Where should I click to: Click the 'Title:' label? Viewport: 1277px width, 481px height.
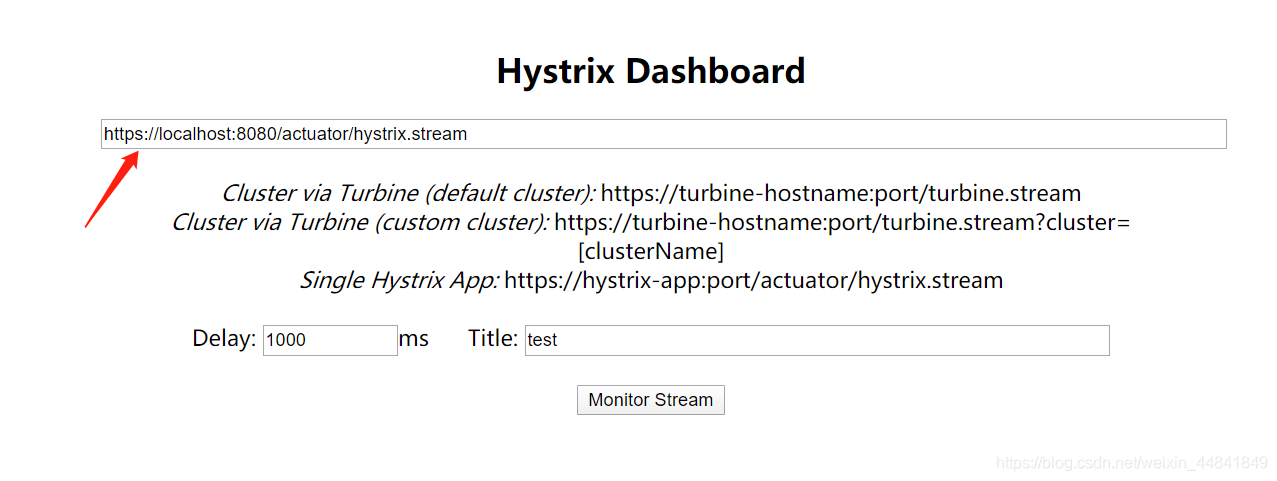tap(493, 339)
